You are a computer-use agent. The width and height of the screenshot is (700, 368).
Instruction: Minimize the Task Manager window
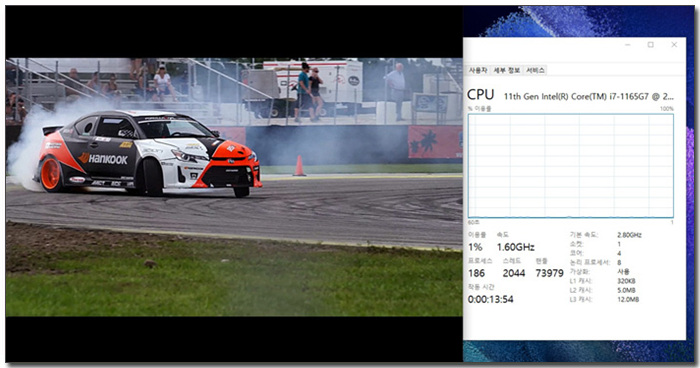[628, 45]
